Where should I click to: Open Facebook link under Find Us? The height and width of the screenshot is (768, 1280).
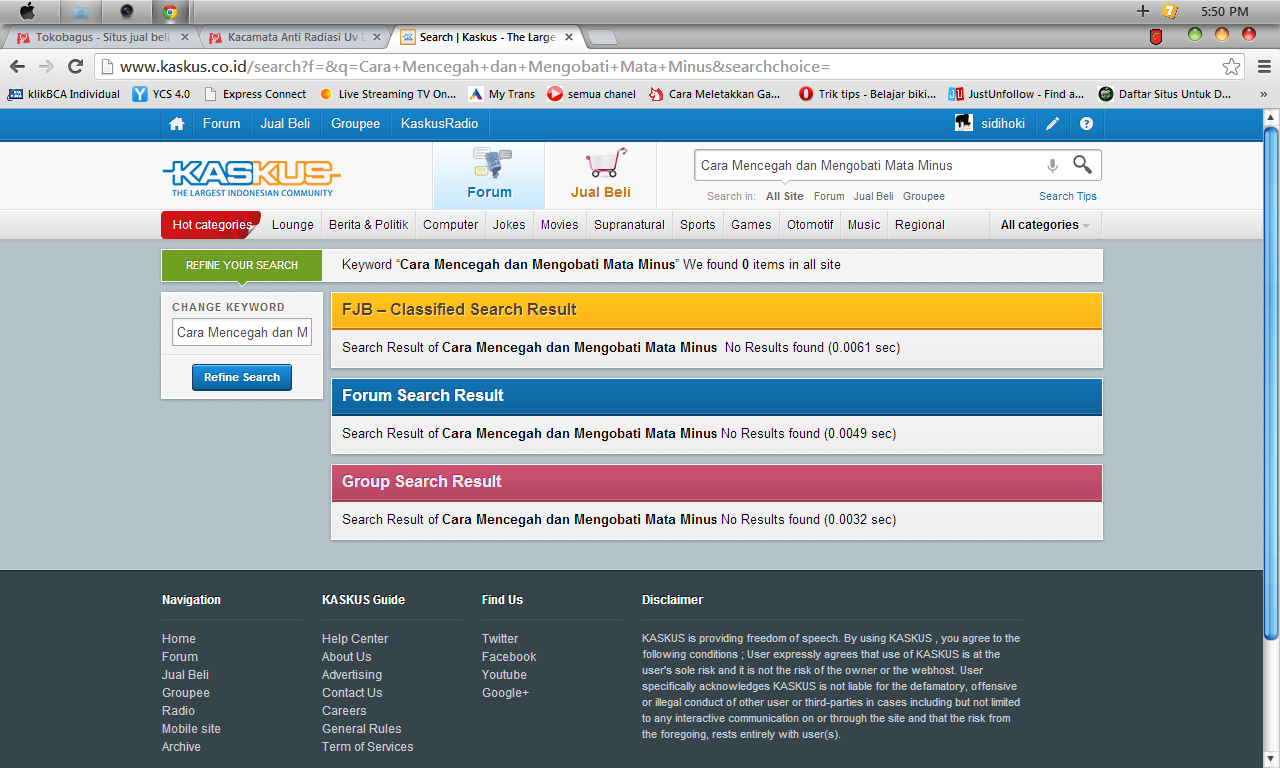click(509, 657)
